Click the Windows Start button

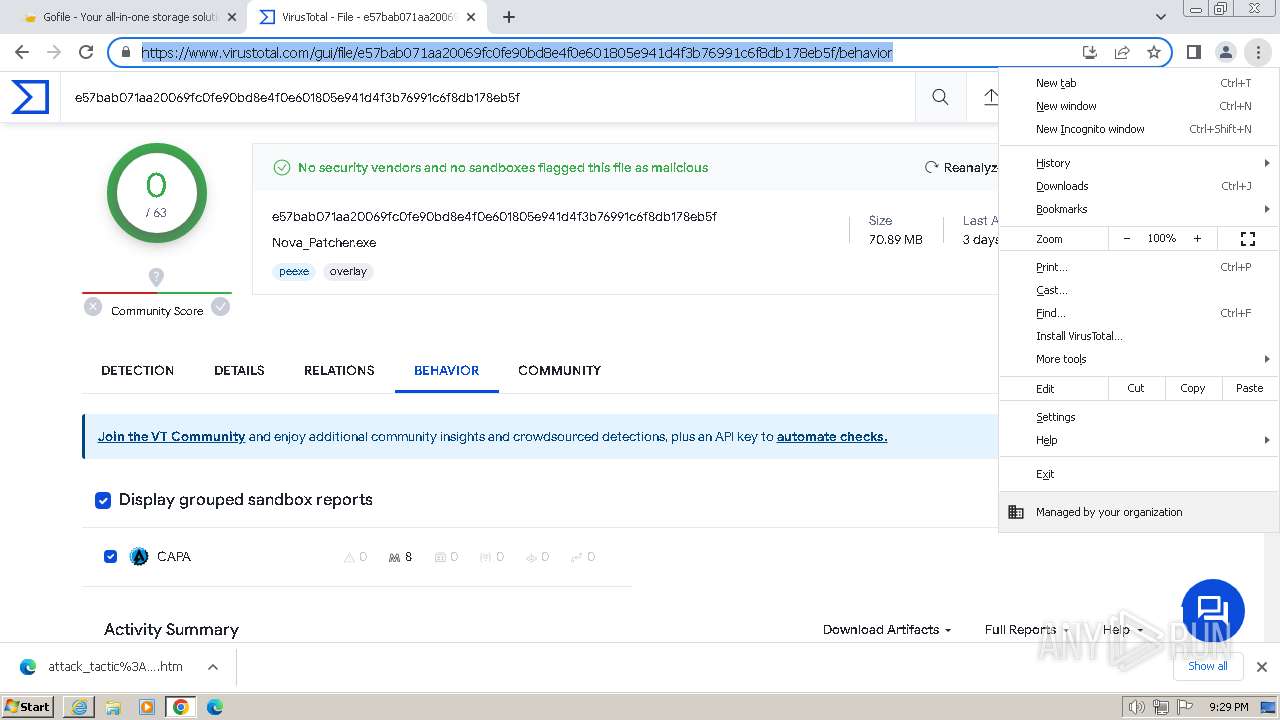29,707
